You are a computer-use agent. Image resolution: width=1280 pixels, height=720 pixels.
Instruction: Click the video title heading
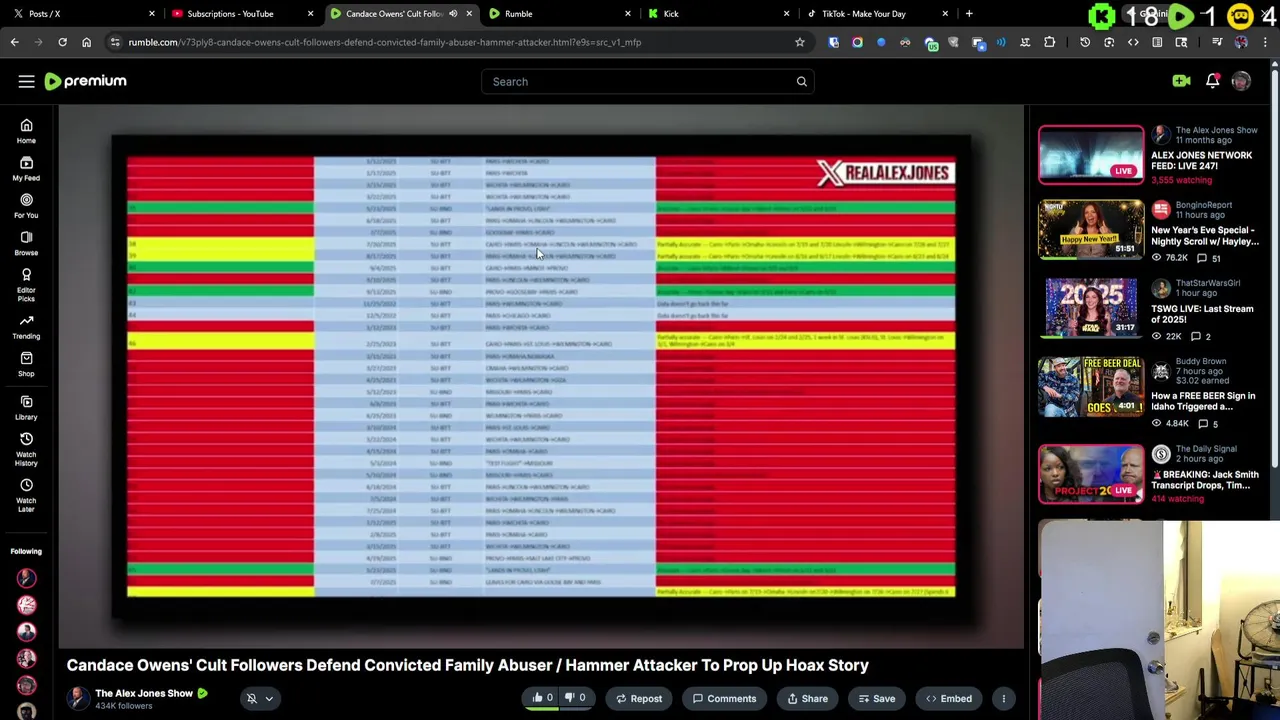click(467, 665)
